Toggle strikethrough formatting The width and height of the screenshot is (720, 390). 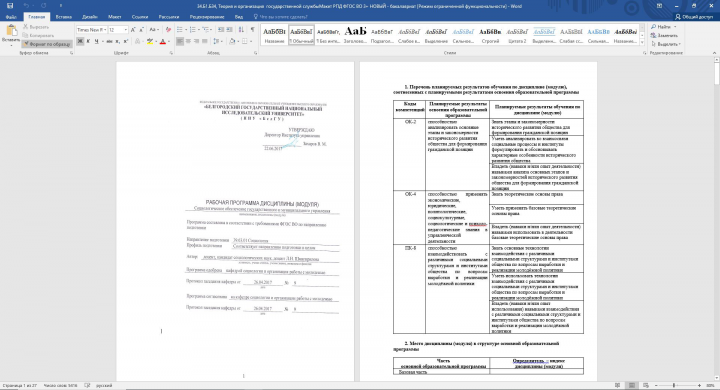[x=109, y=41]
